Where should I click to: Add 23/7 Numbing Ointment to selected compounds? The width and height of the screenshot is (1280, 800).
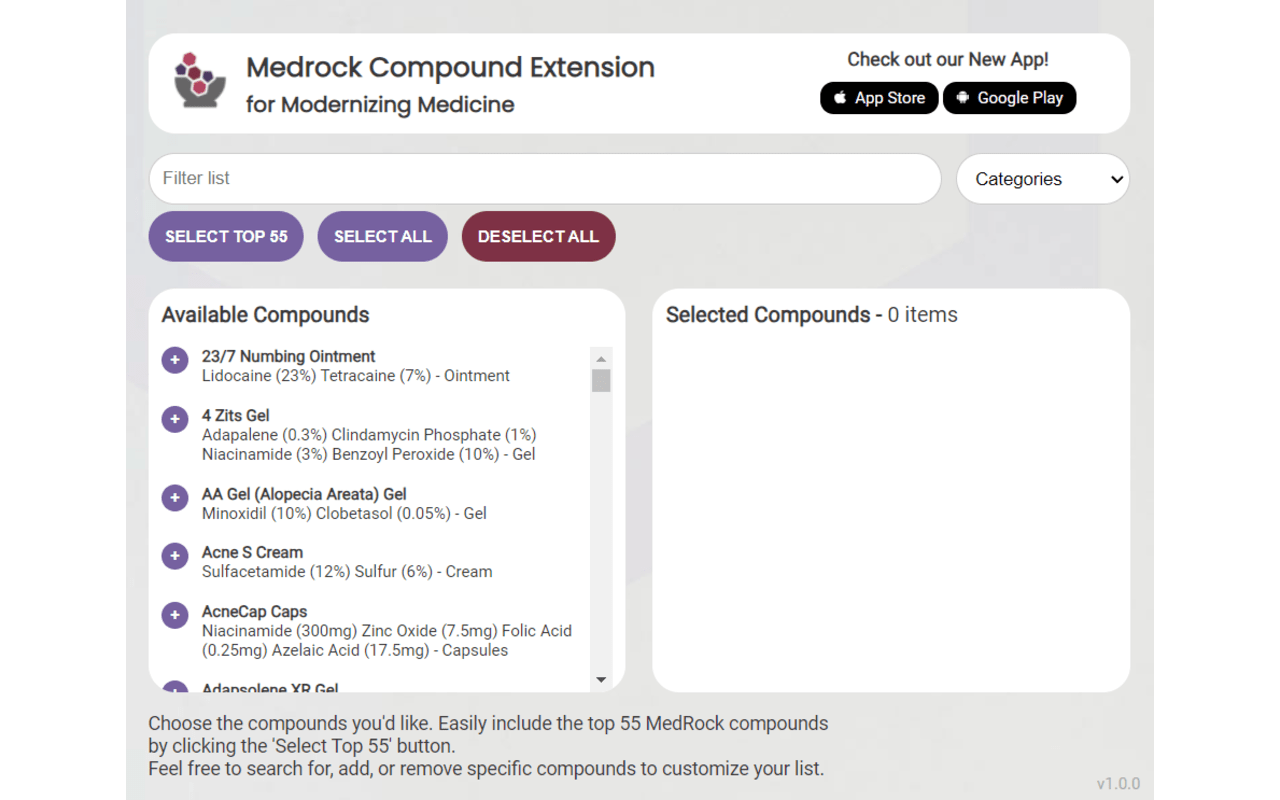click(174, 360)
